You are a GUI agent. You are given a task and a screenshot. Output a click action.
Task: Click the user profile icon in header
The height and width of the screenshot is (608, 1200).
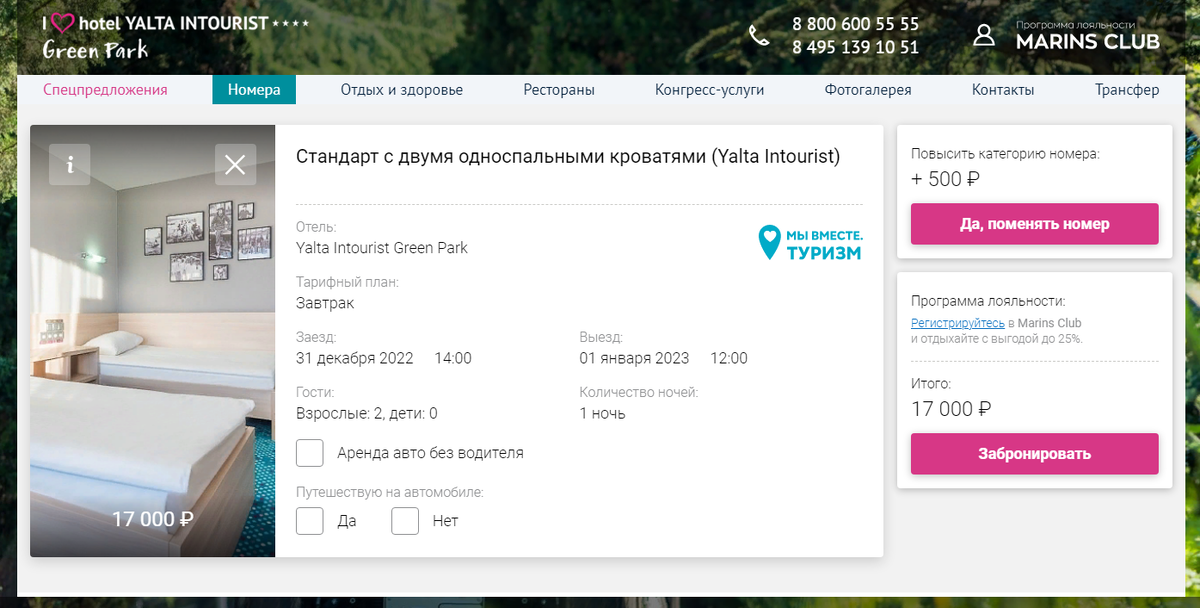(984, 35)
